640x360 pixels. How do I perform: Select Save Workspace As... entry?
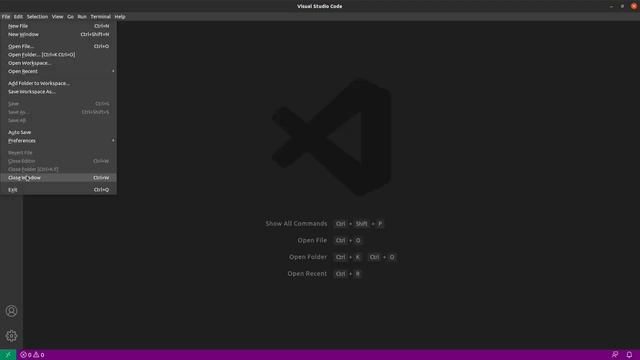tap(58, 91)
